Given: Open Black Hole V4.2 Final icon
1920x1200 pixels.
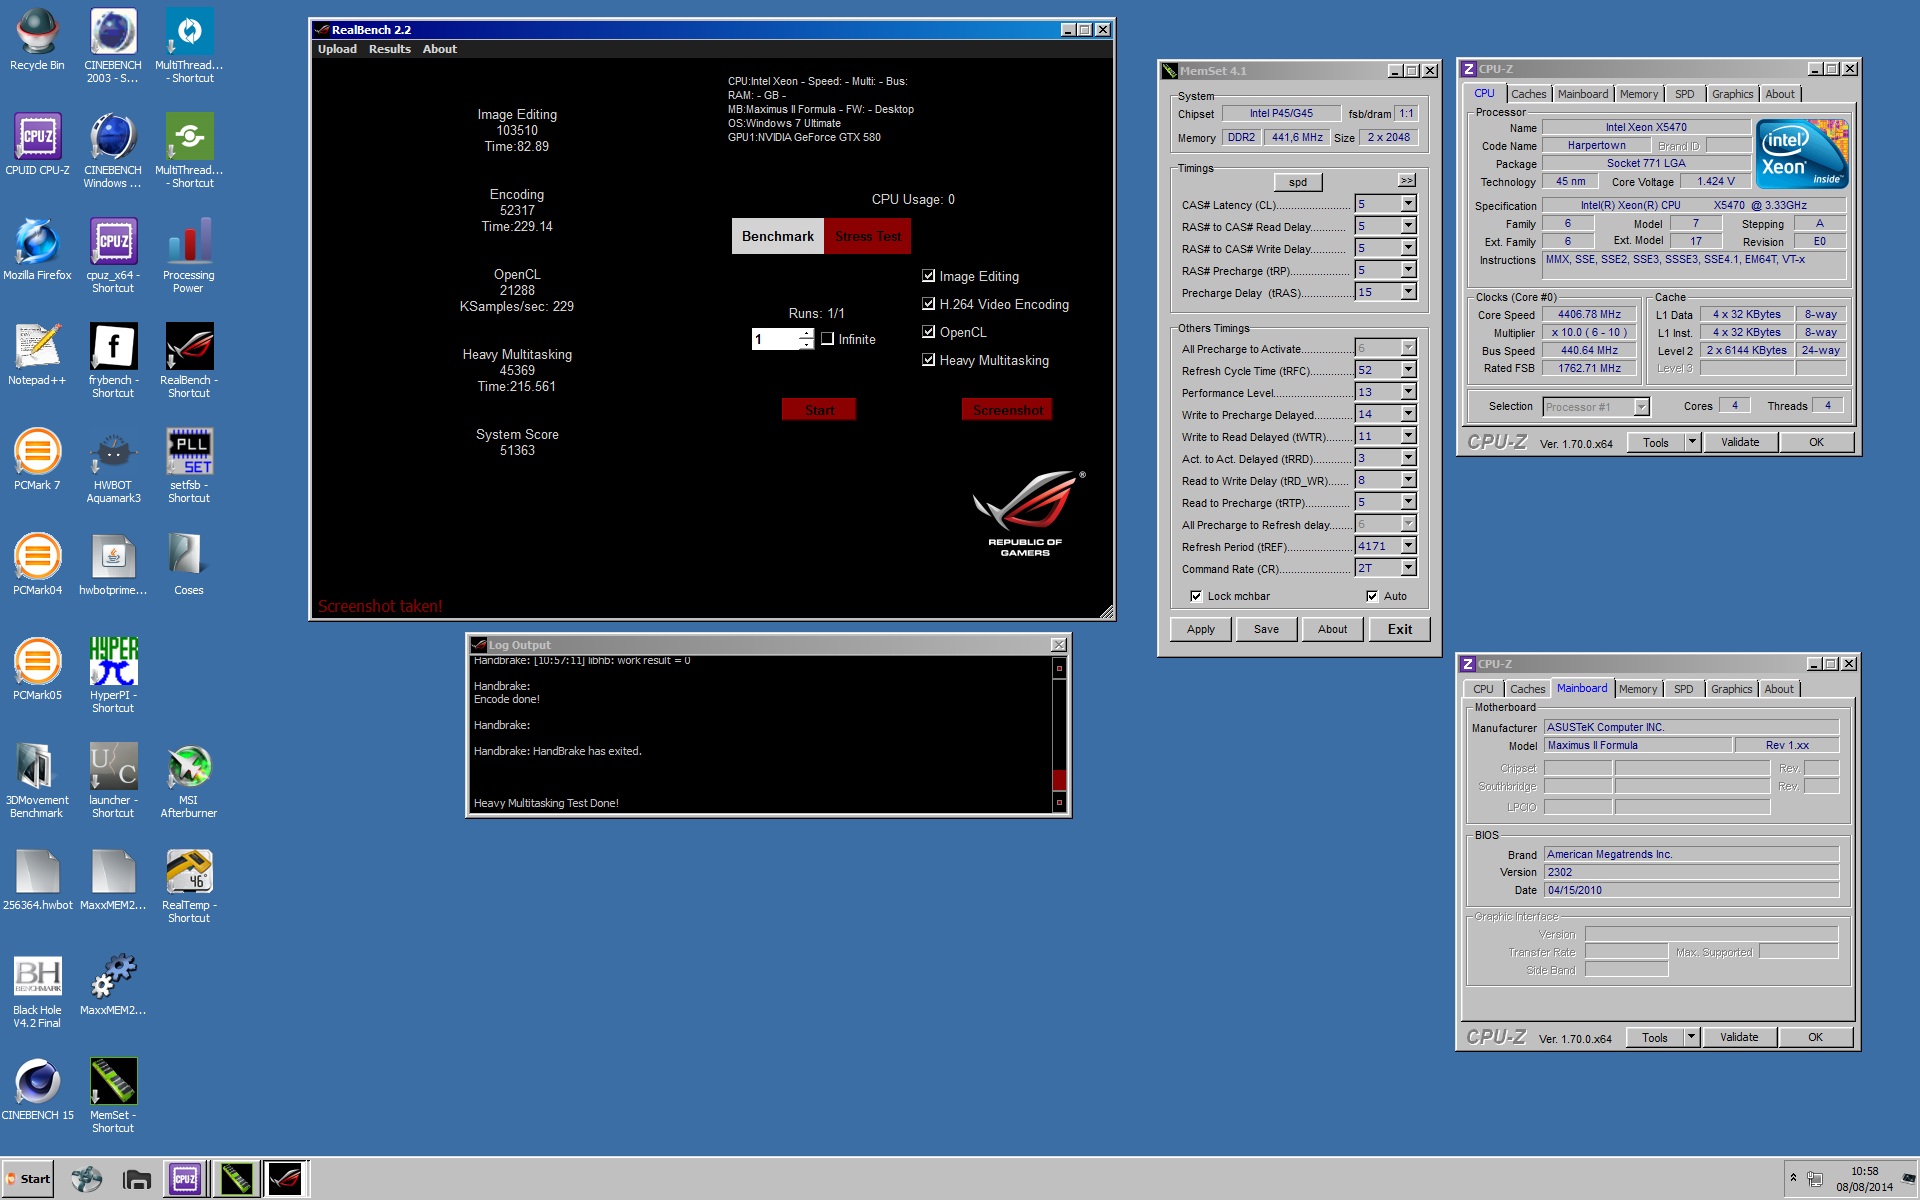Looking at the screenshot, I should point(37,991).
